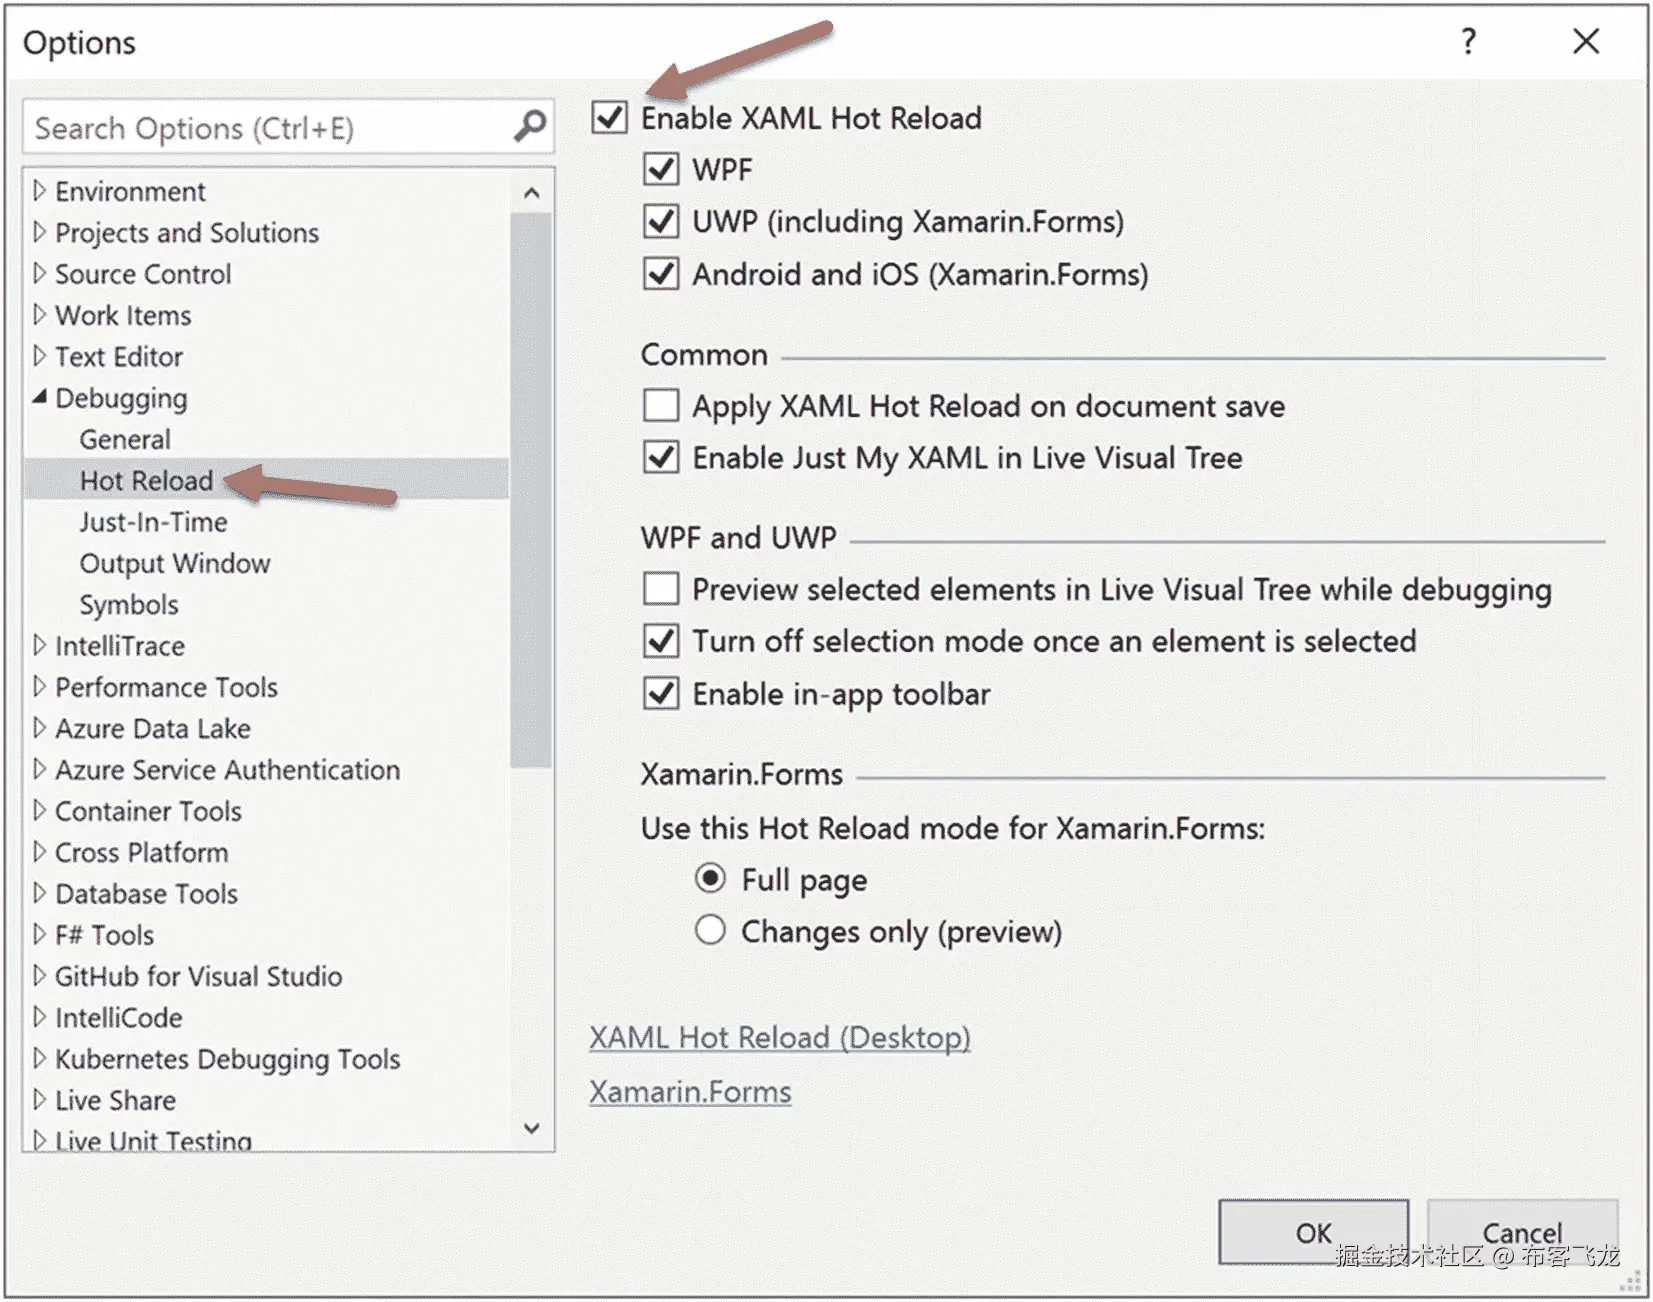Screen dimensions: 1653x1302
Task: Expand the Performance Tools node
Action: click(39, 686)
